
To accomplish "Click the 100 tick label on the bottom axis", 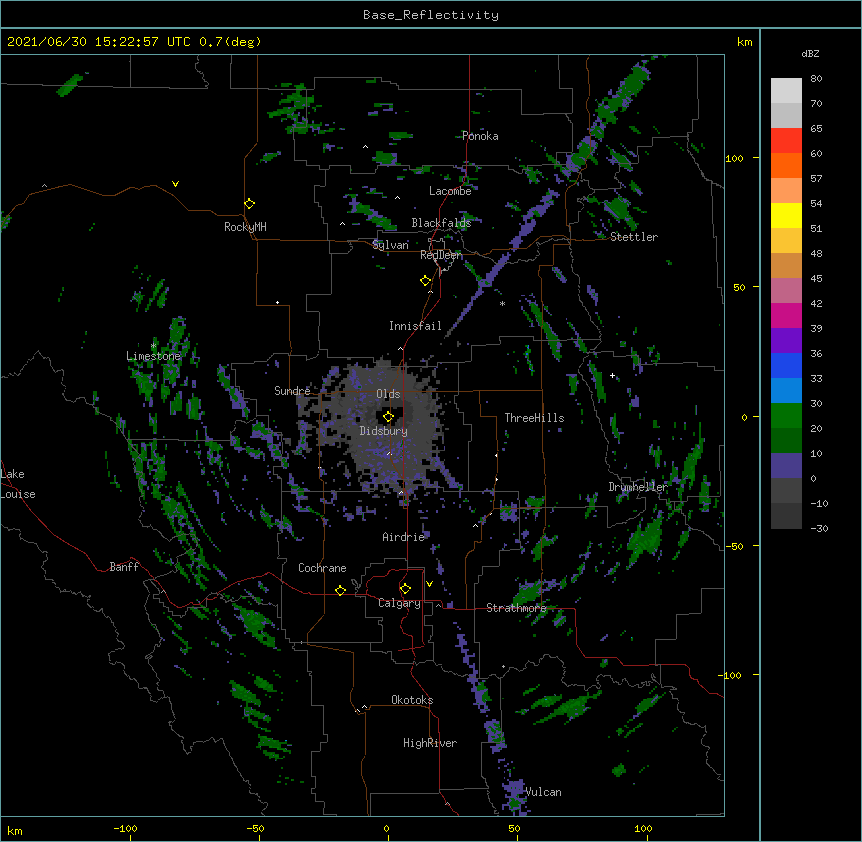I will point(643,828).
